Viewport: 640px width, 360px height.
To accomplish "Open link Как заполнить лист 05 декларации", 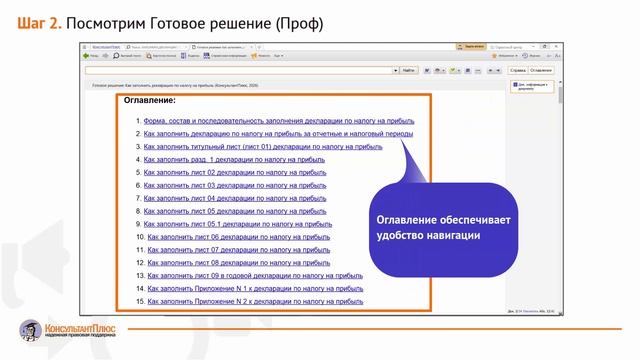I will click(235, 211).
